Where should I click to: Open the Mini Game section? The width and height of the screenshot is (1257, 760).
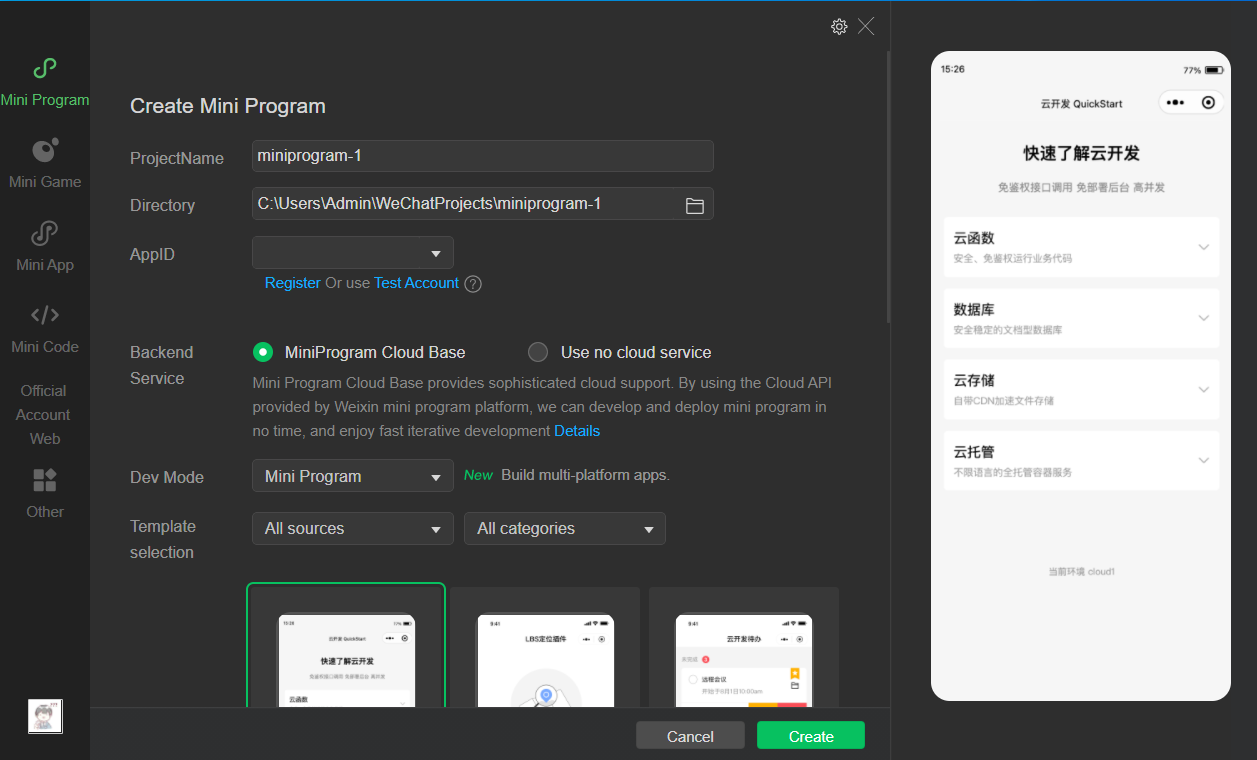(45, 165)
